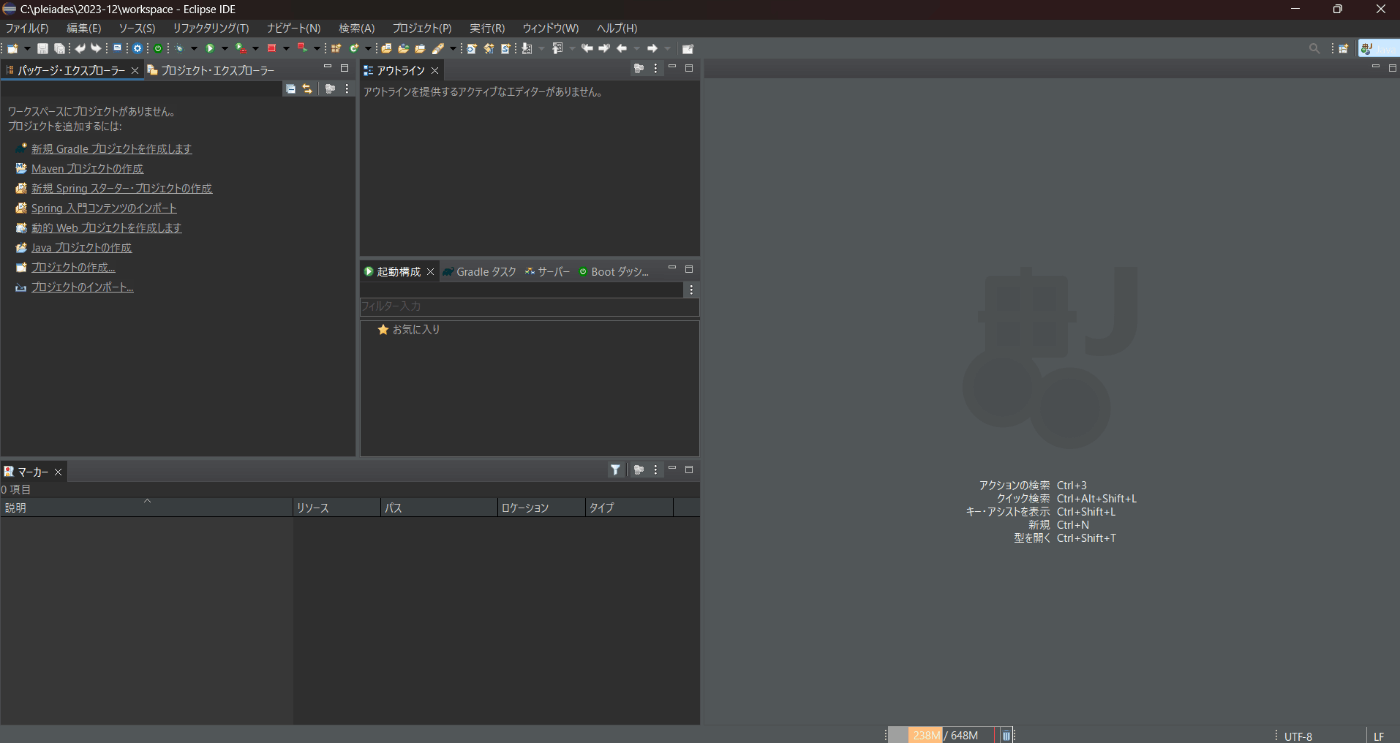The image size is (1400, 743).
Task: Collapse all in Package Explorer
Action: click(291, 89)
